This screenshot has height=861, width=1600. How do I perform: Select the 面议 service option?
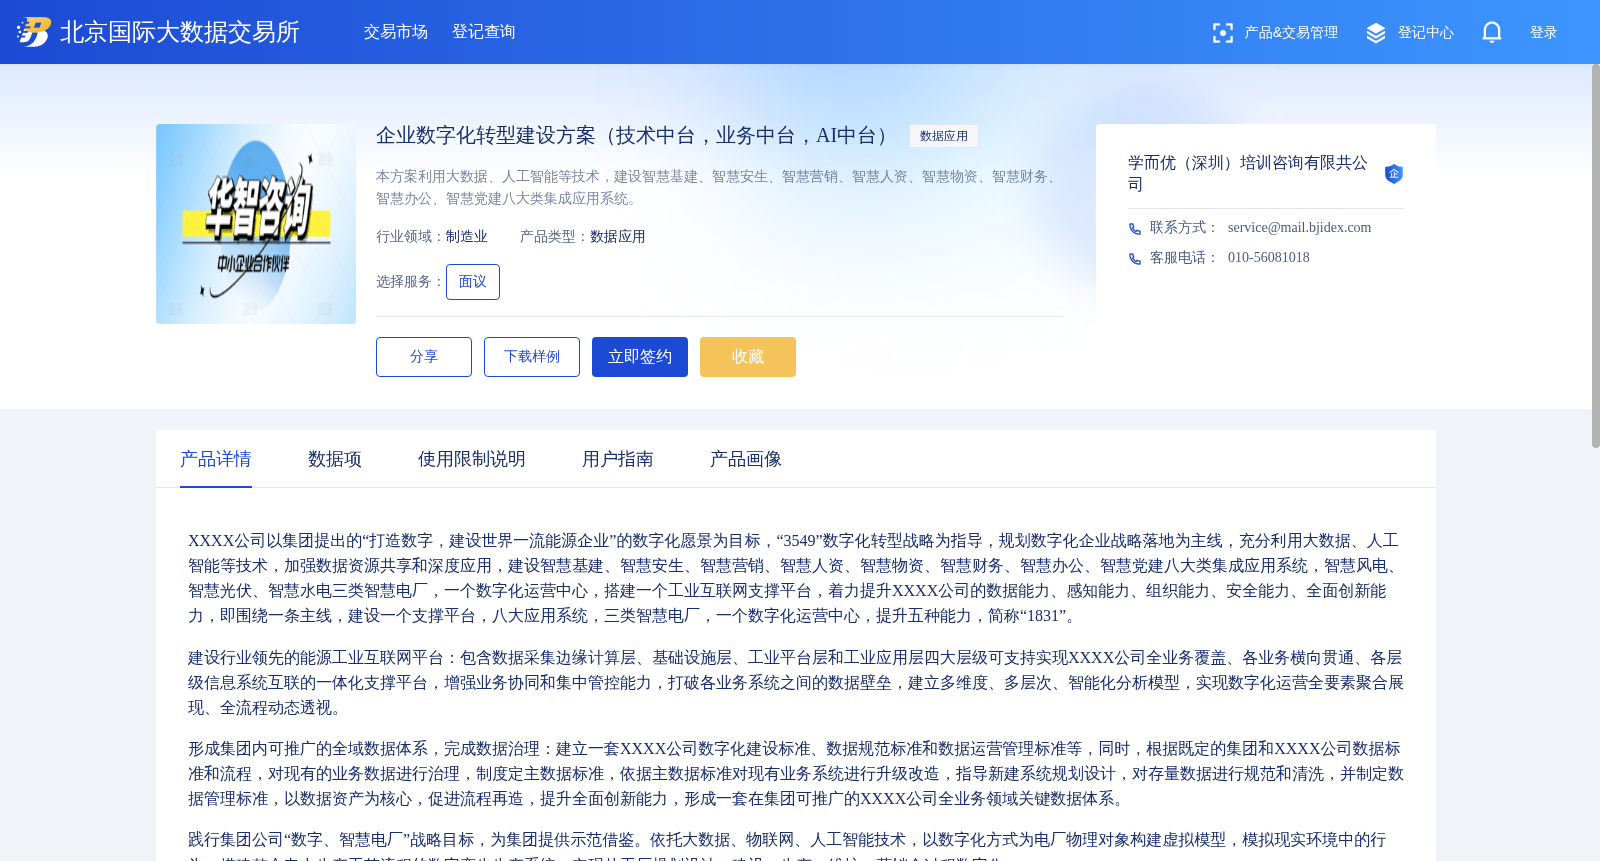pyautogui.click(x=473, y=282)
